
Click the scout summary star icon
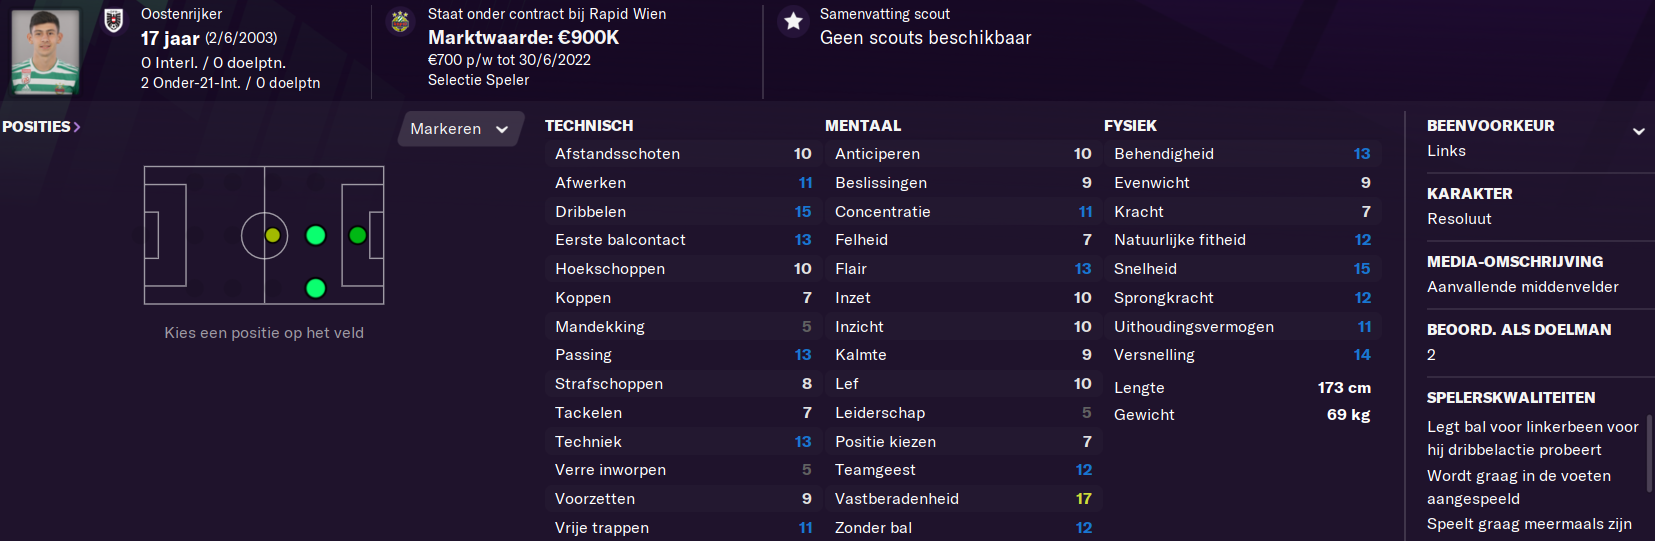pos(793,21)
